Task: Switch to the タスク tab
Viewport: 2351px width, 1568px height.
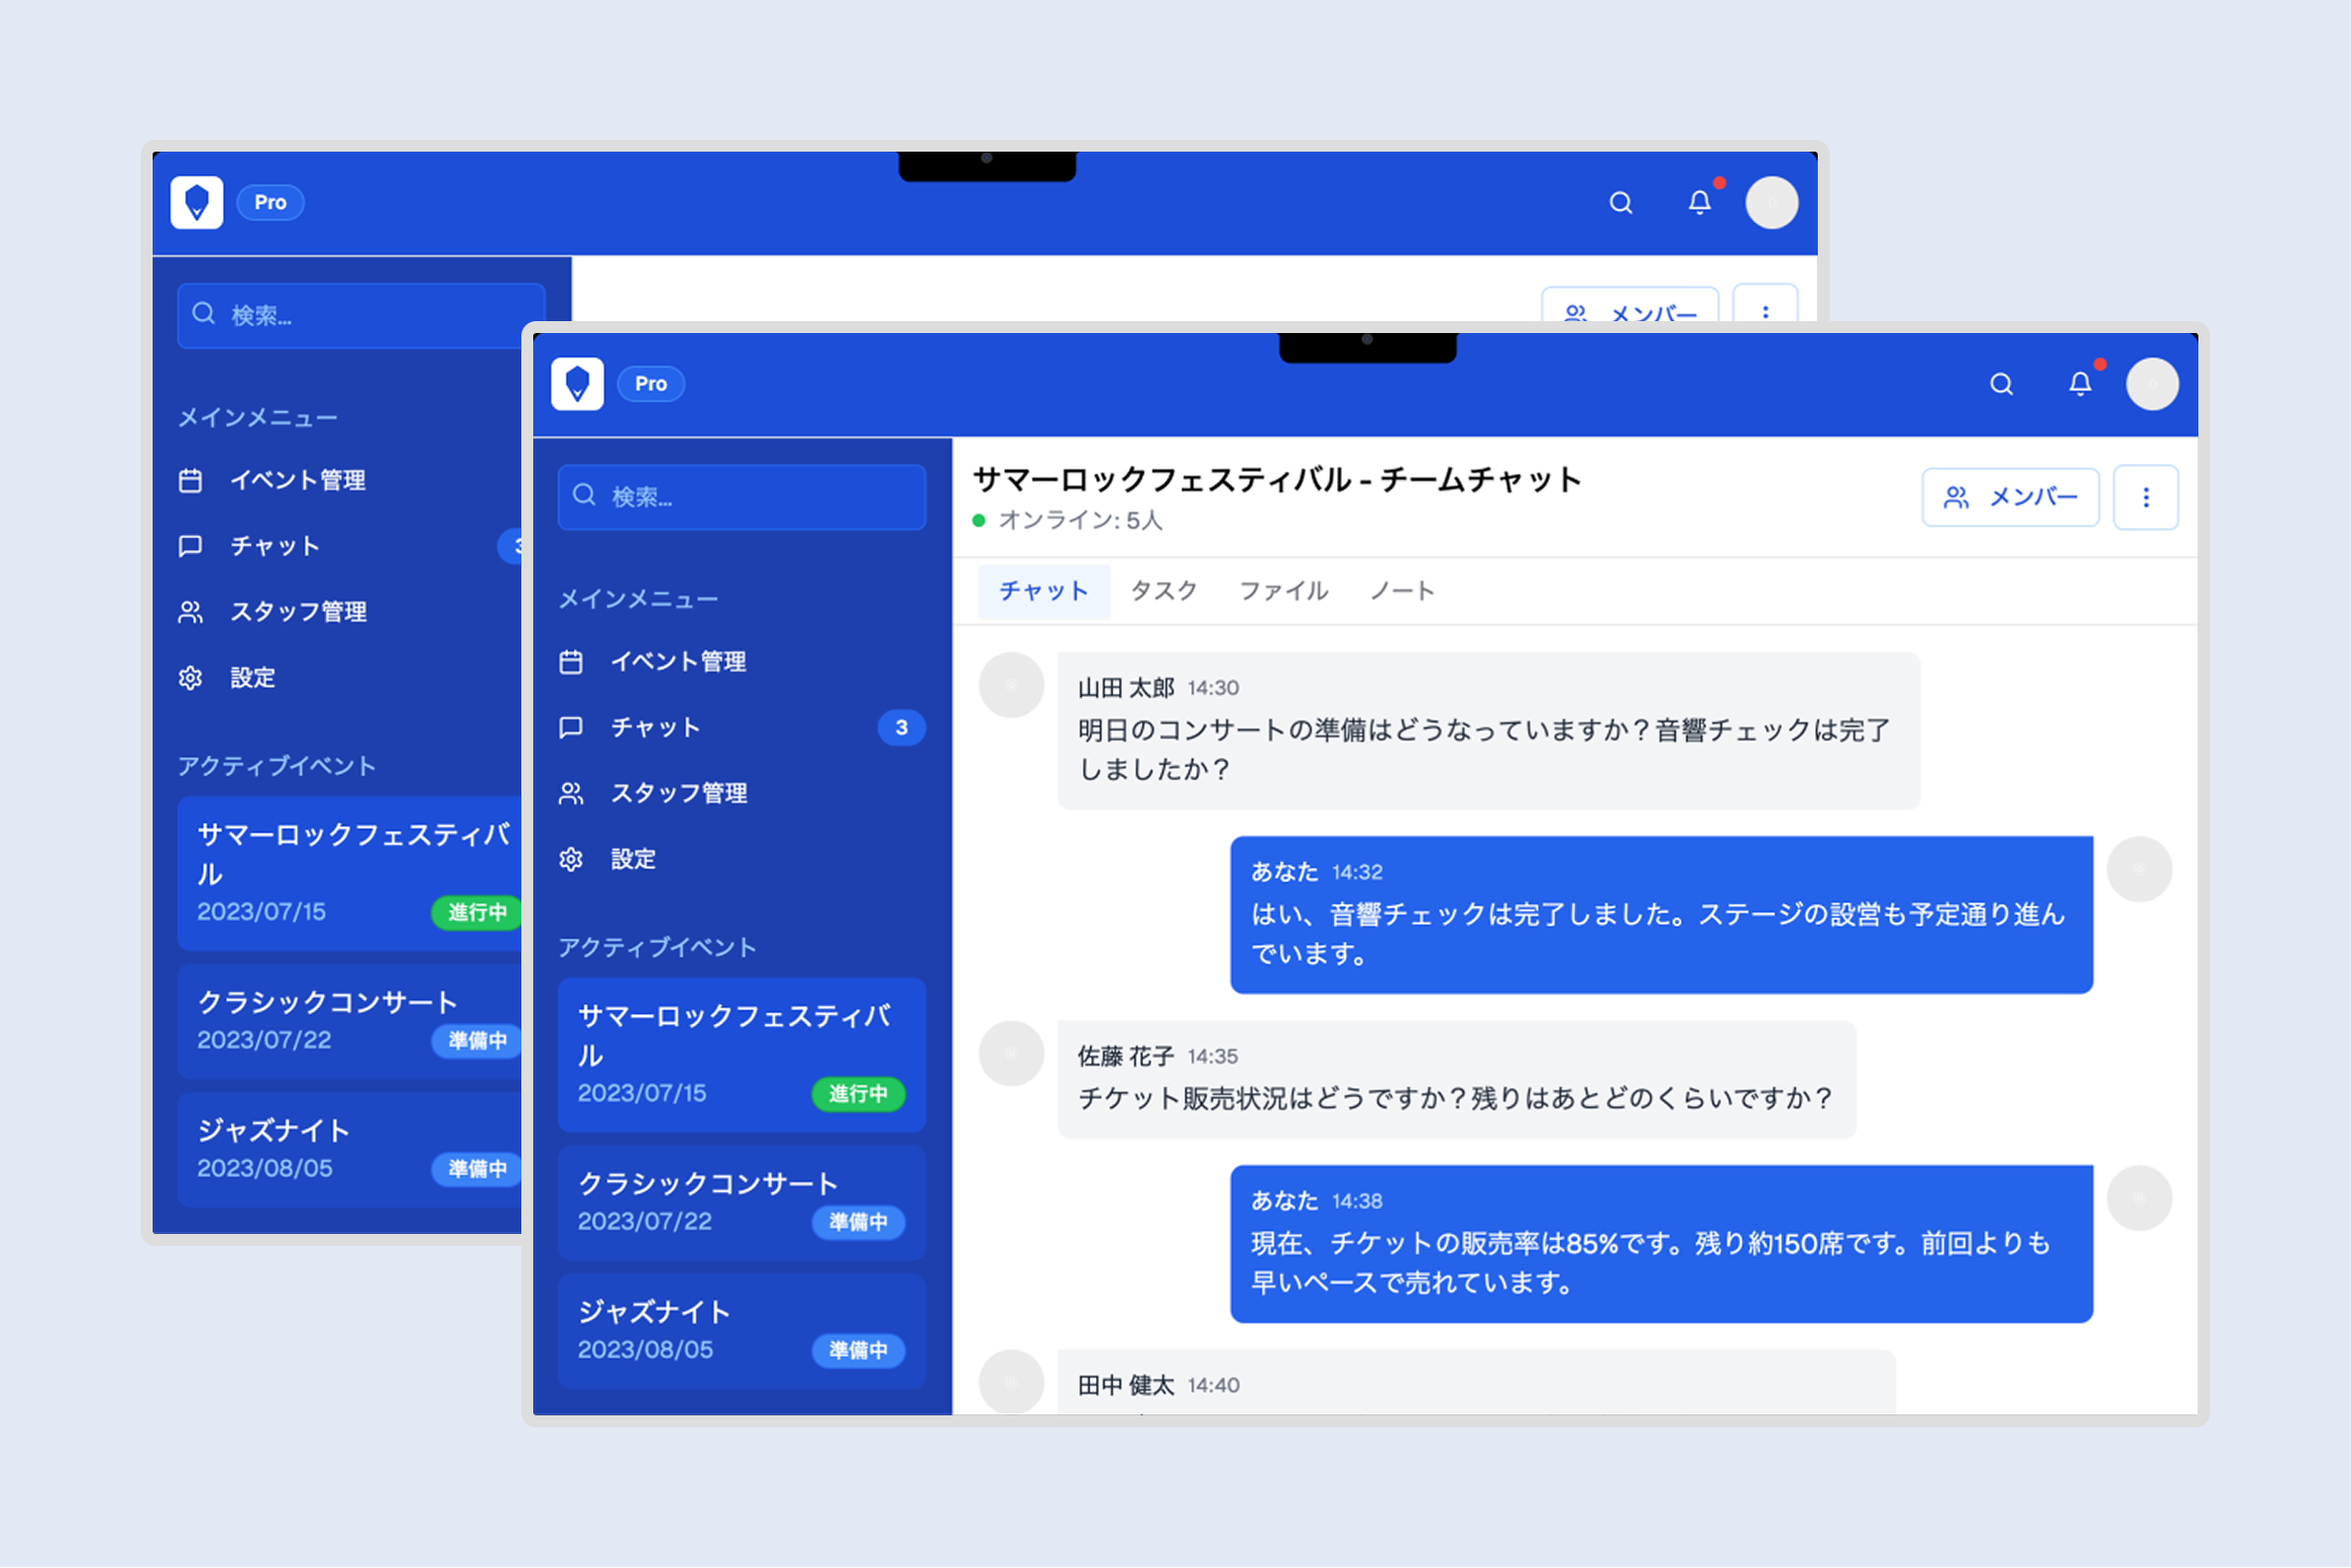Action: 1163,591
